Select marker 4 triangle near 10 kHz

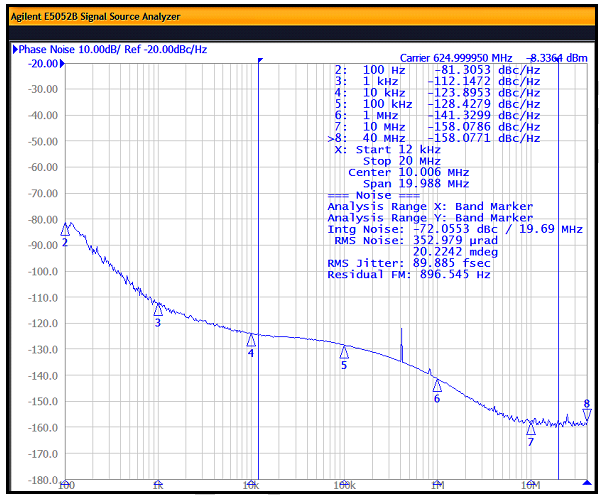[251, 340]
